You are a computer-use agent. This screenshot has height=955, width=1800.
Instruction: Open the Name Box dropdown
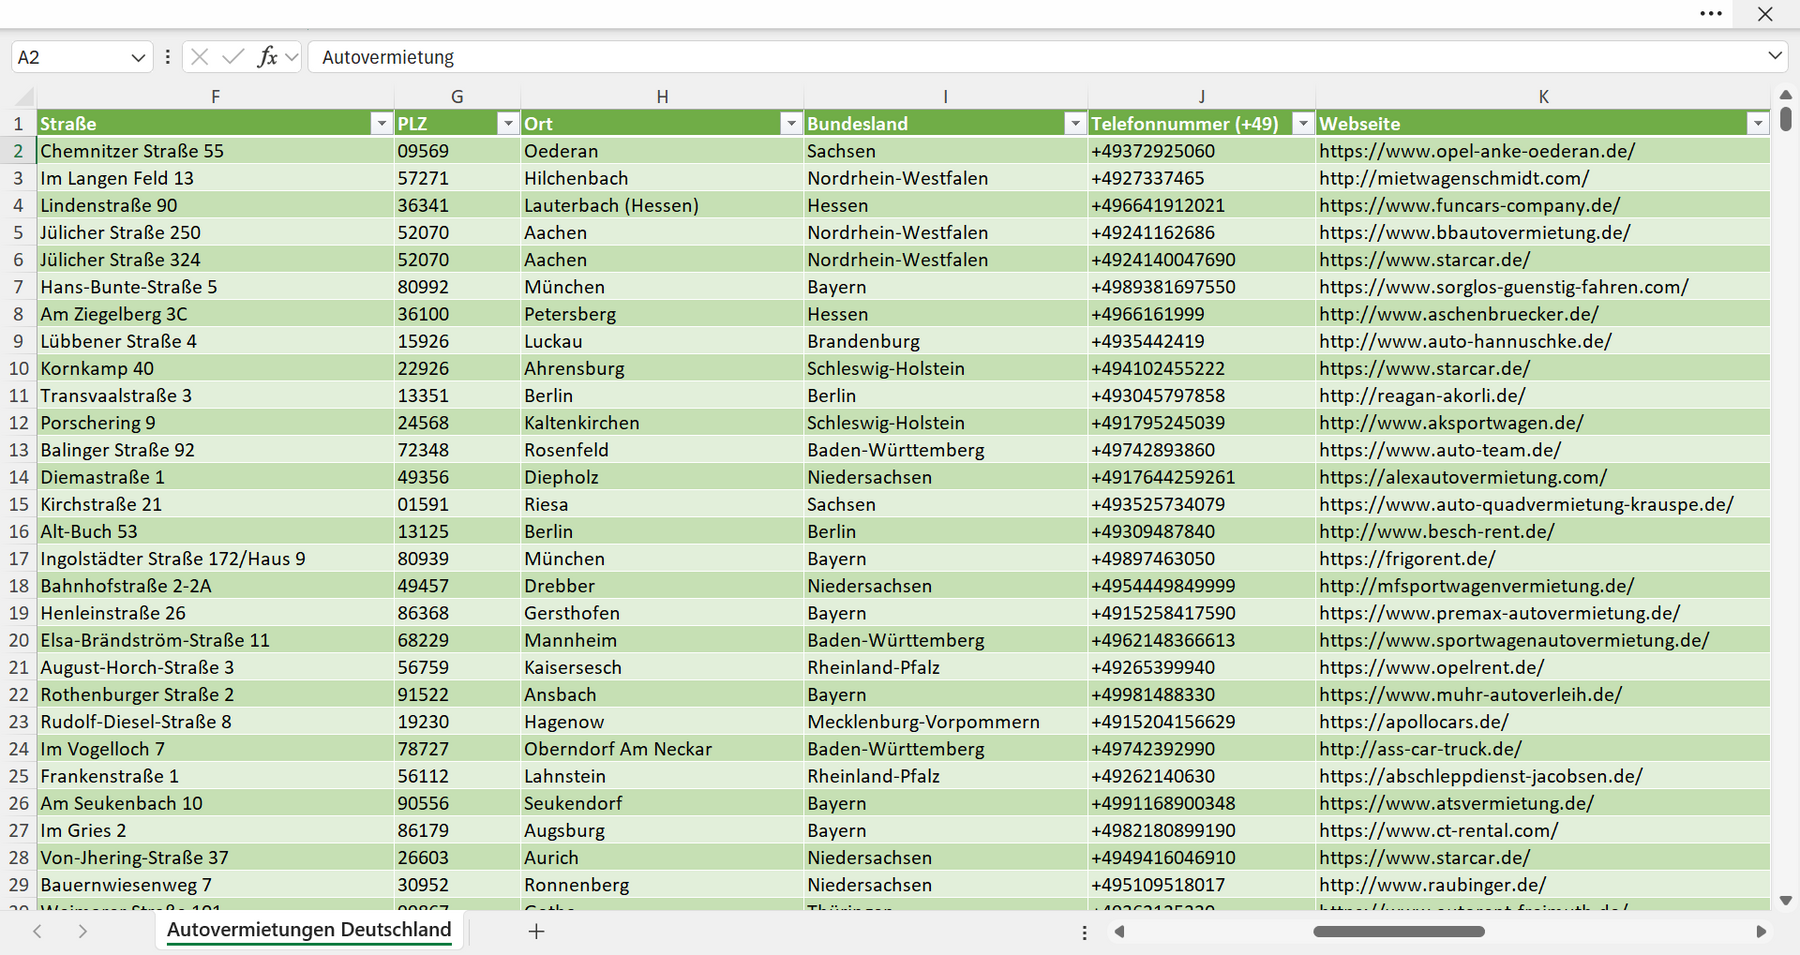click(138, 58)
